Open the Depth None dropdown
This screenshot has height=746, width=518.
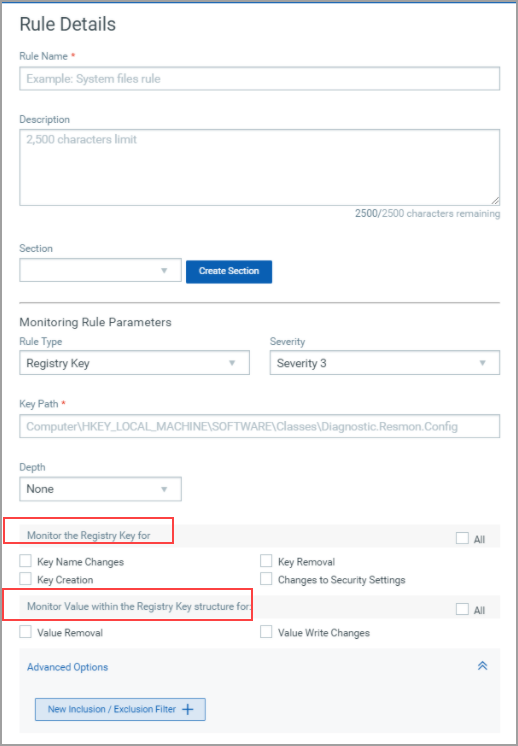pos(100,489)
